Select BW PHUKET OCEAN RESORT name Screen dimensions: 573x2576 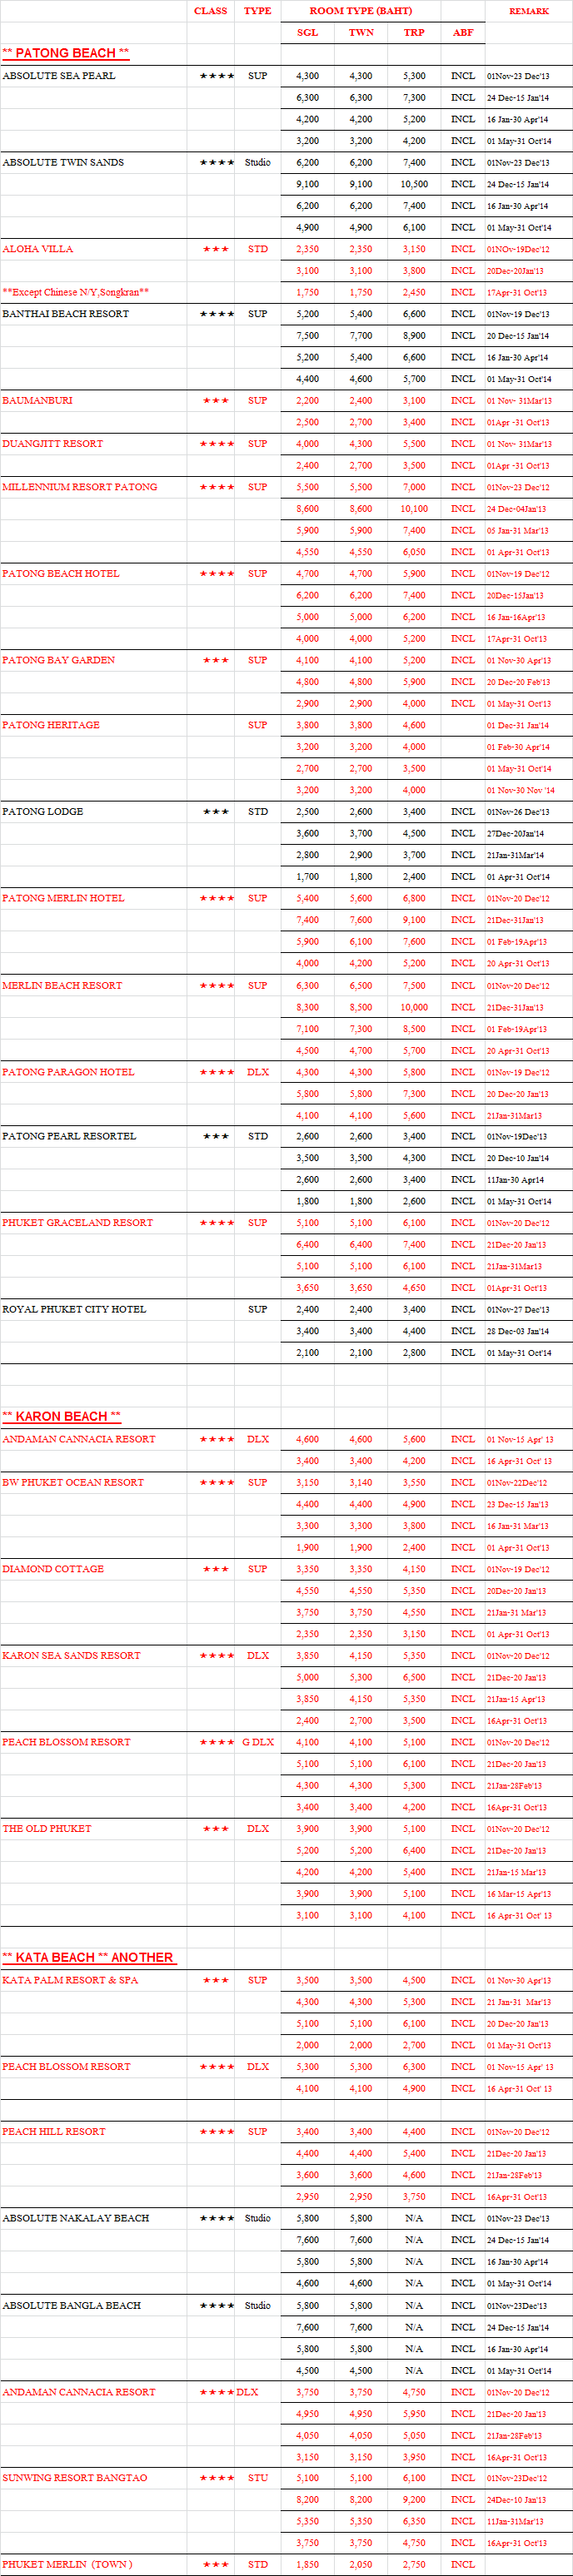pos(73,1482)
